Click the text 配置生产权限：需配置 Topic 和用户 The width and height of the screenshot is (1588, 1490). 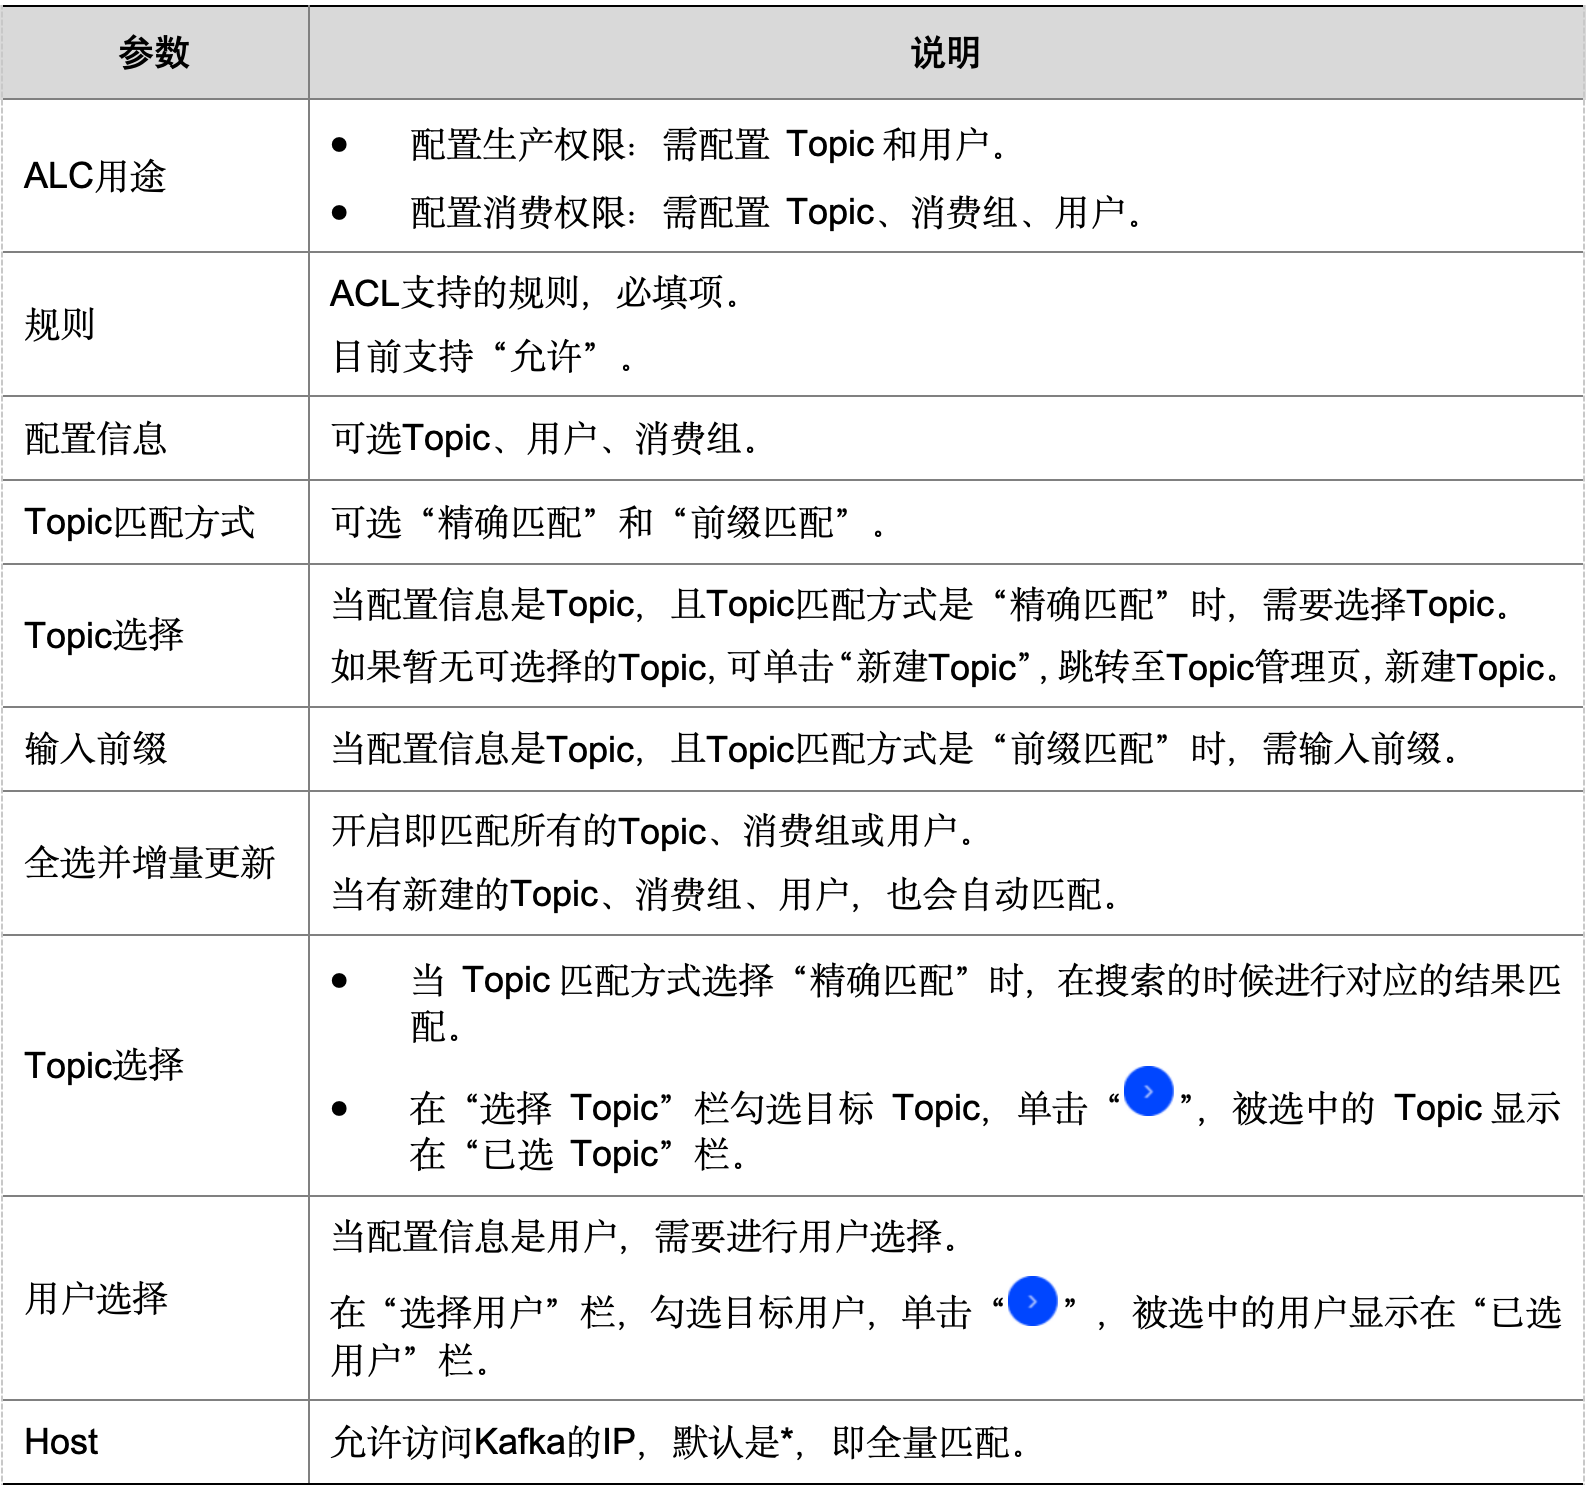tap(708, 145)
